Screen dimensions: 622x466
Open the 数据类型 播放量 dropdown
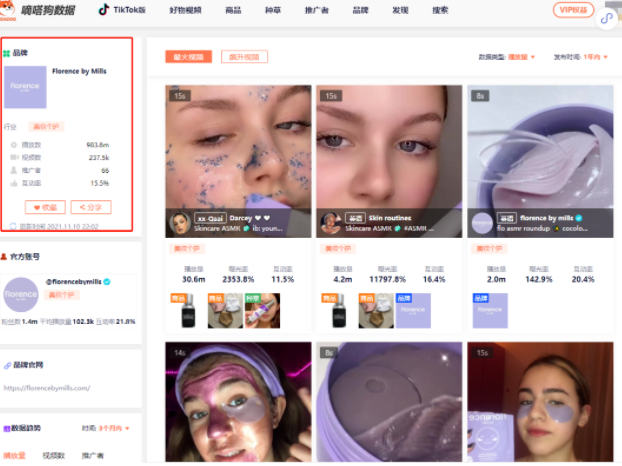point(522,57)
